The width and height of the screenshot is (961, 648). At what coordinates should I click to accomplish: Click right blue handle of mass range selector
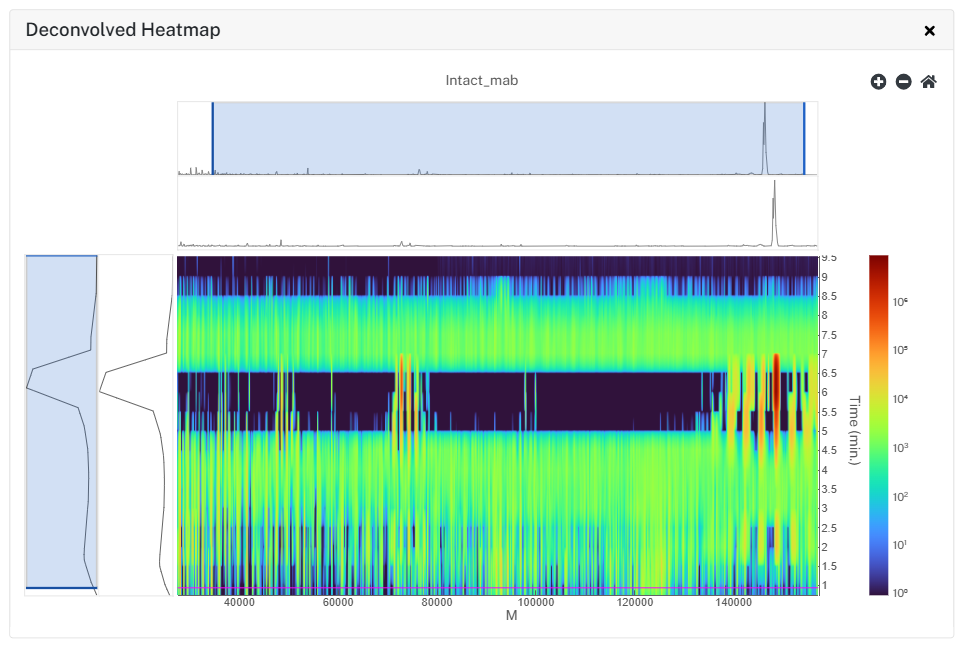click(x=804, y=139)
